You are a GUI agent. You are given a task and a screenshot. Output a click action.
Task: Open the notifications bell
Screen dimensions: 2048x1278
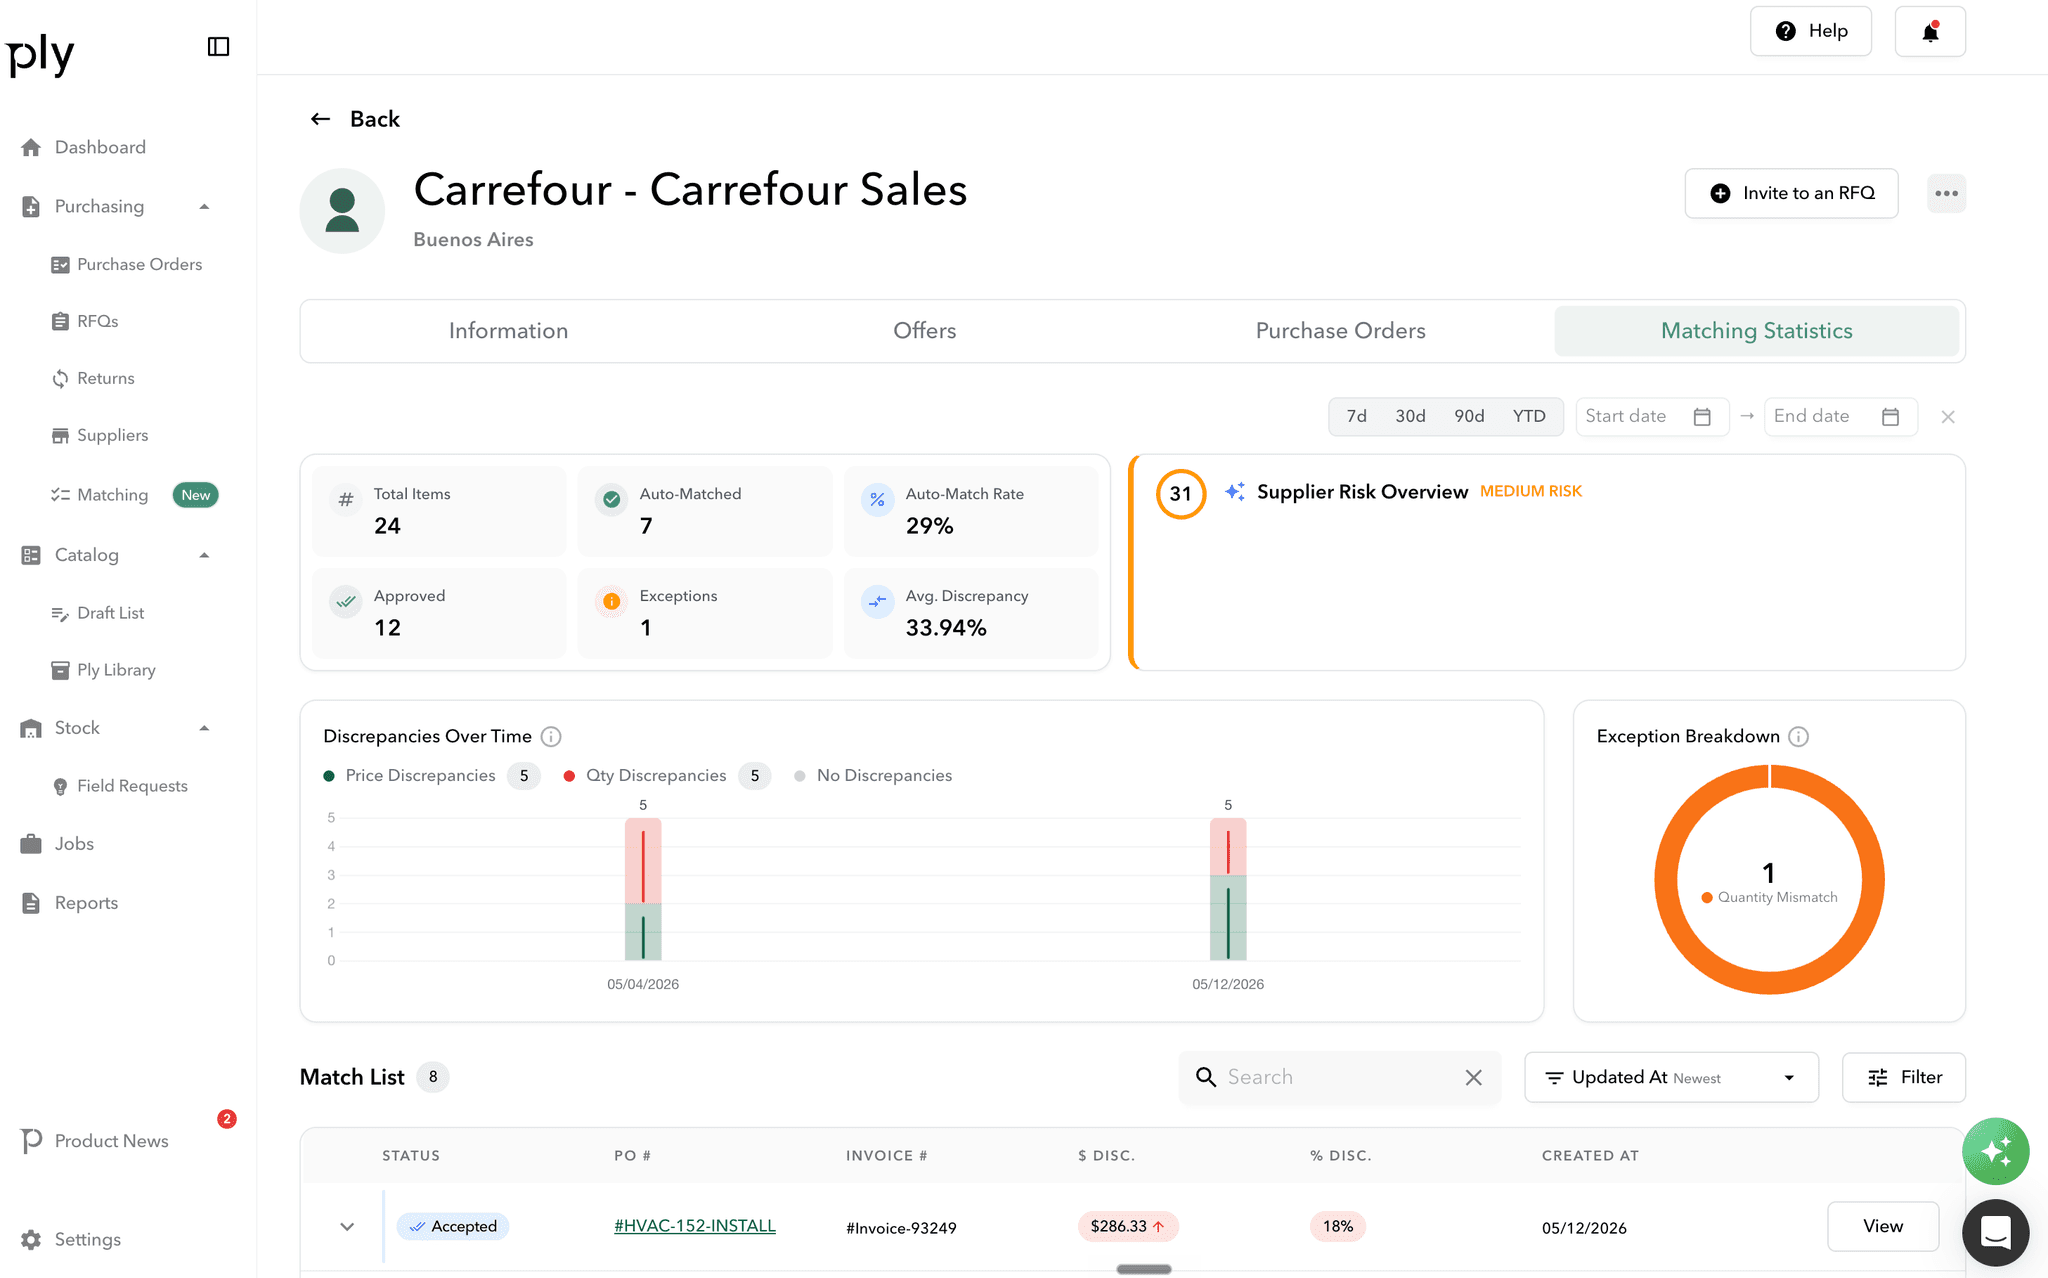click(x=1930, y=32)
